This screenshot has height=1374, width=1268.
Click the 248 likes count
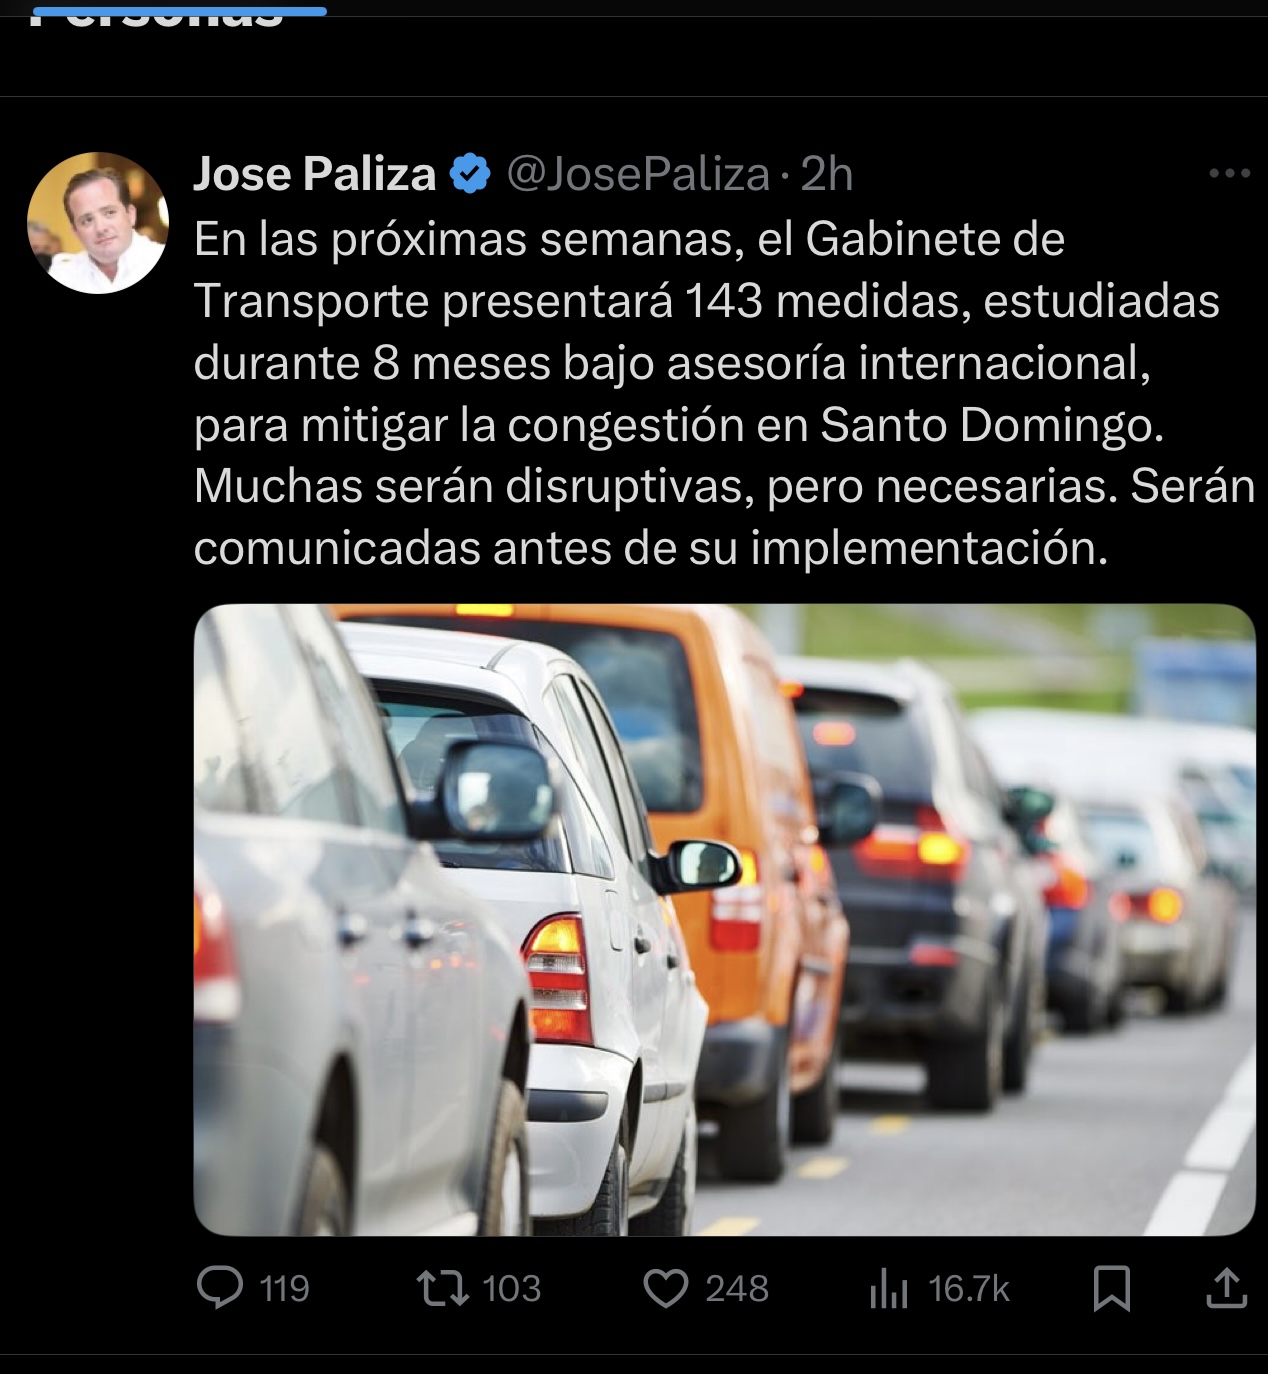pyautogui.click(x=737, y=1289)
